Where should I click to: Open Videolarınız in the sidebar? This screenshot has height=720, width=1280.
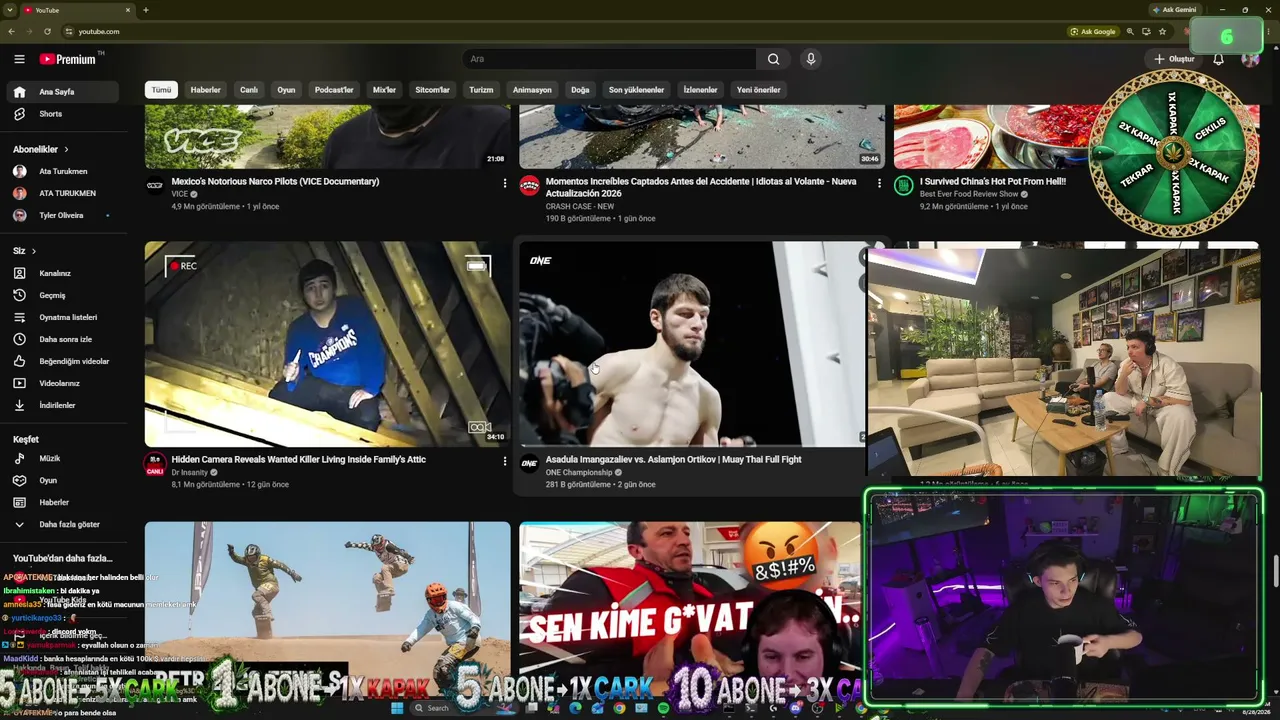[x=60, y=383]
